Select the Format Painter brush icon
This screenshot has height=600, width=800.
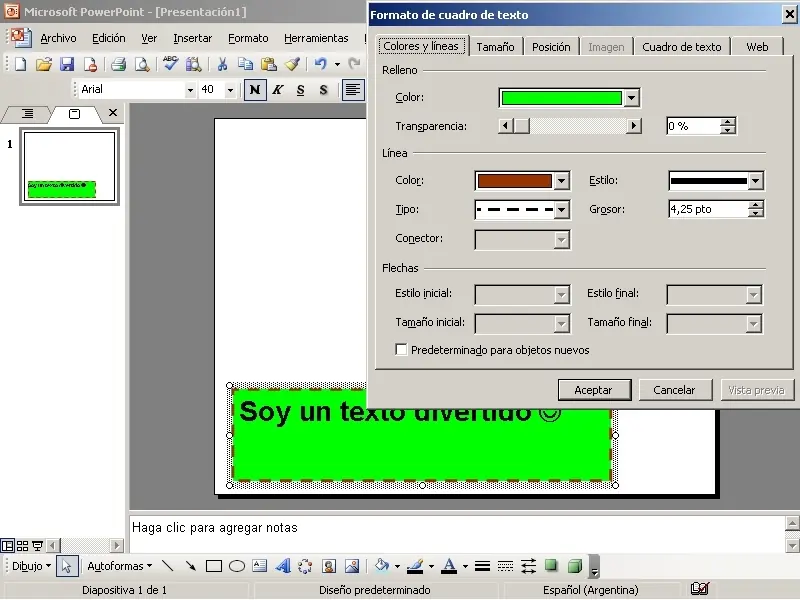(x=292, y=64)
